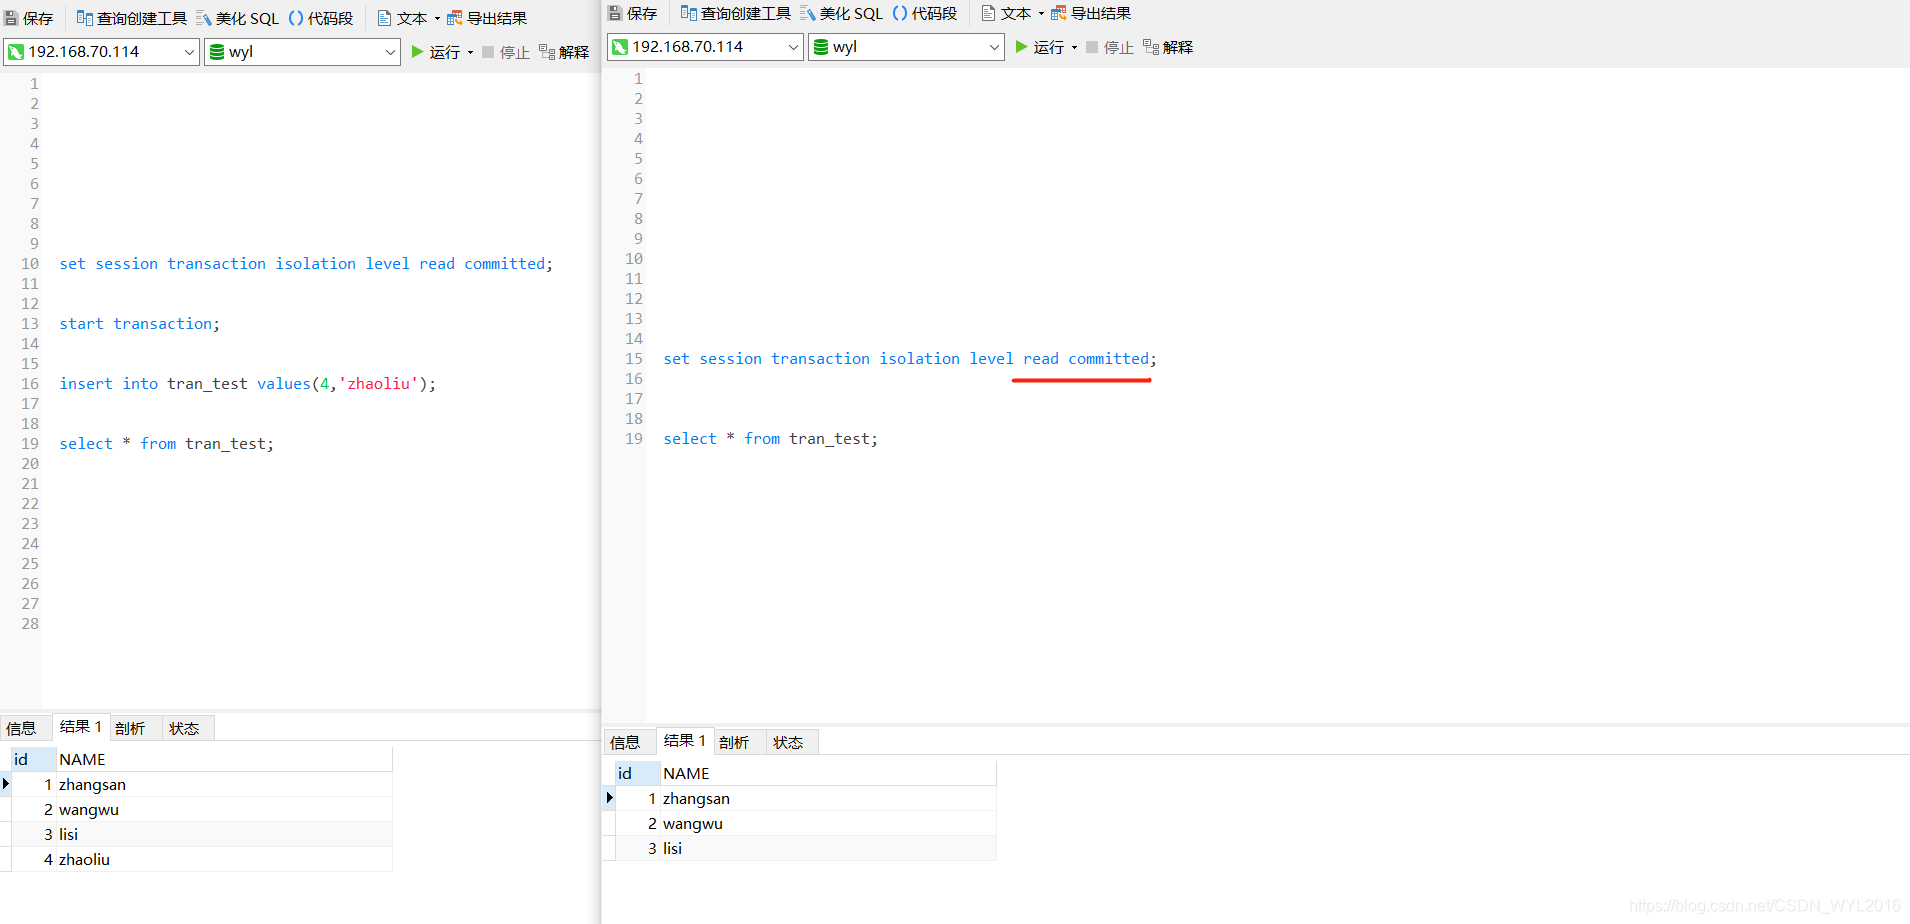
Task: Select the zhangsan cell in the left results
Action: pos(224,785)
